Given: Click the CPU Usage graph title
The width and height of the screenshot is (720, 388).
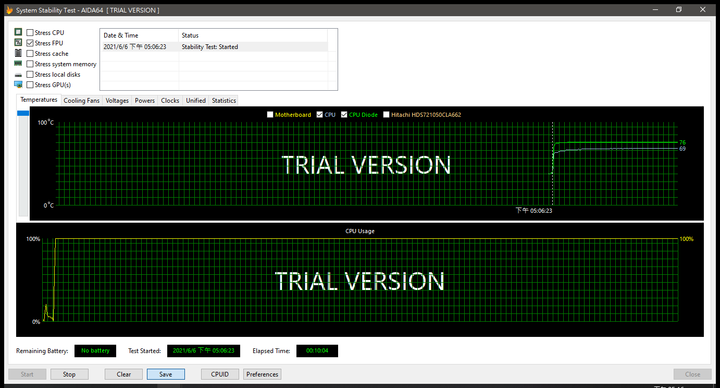Looking at the screenshot, I should 360,231.
